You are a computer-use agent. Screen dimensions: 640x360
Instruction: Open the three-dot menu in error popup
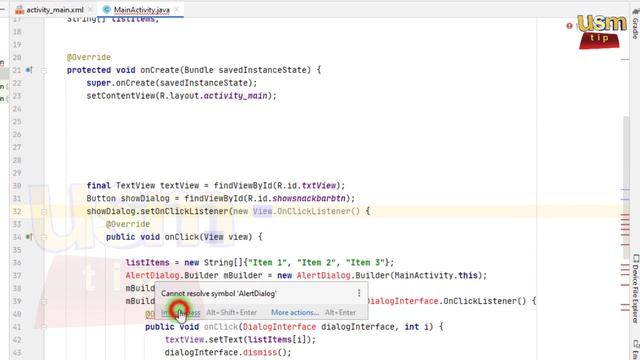[359, 293]
